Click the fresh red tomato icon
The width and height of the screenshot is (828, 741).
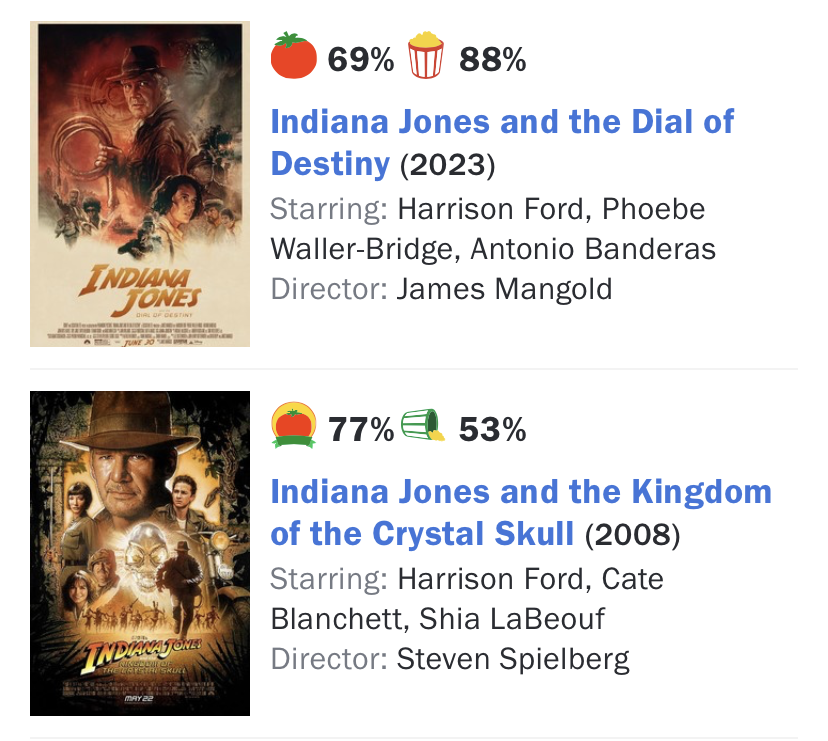pyautogui.click(x=294, y=58)
